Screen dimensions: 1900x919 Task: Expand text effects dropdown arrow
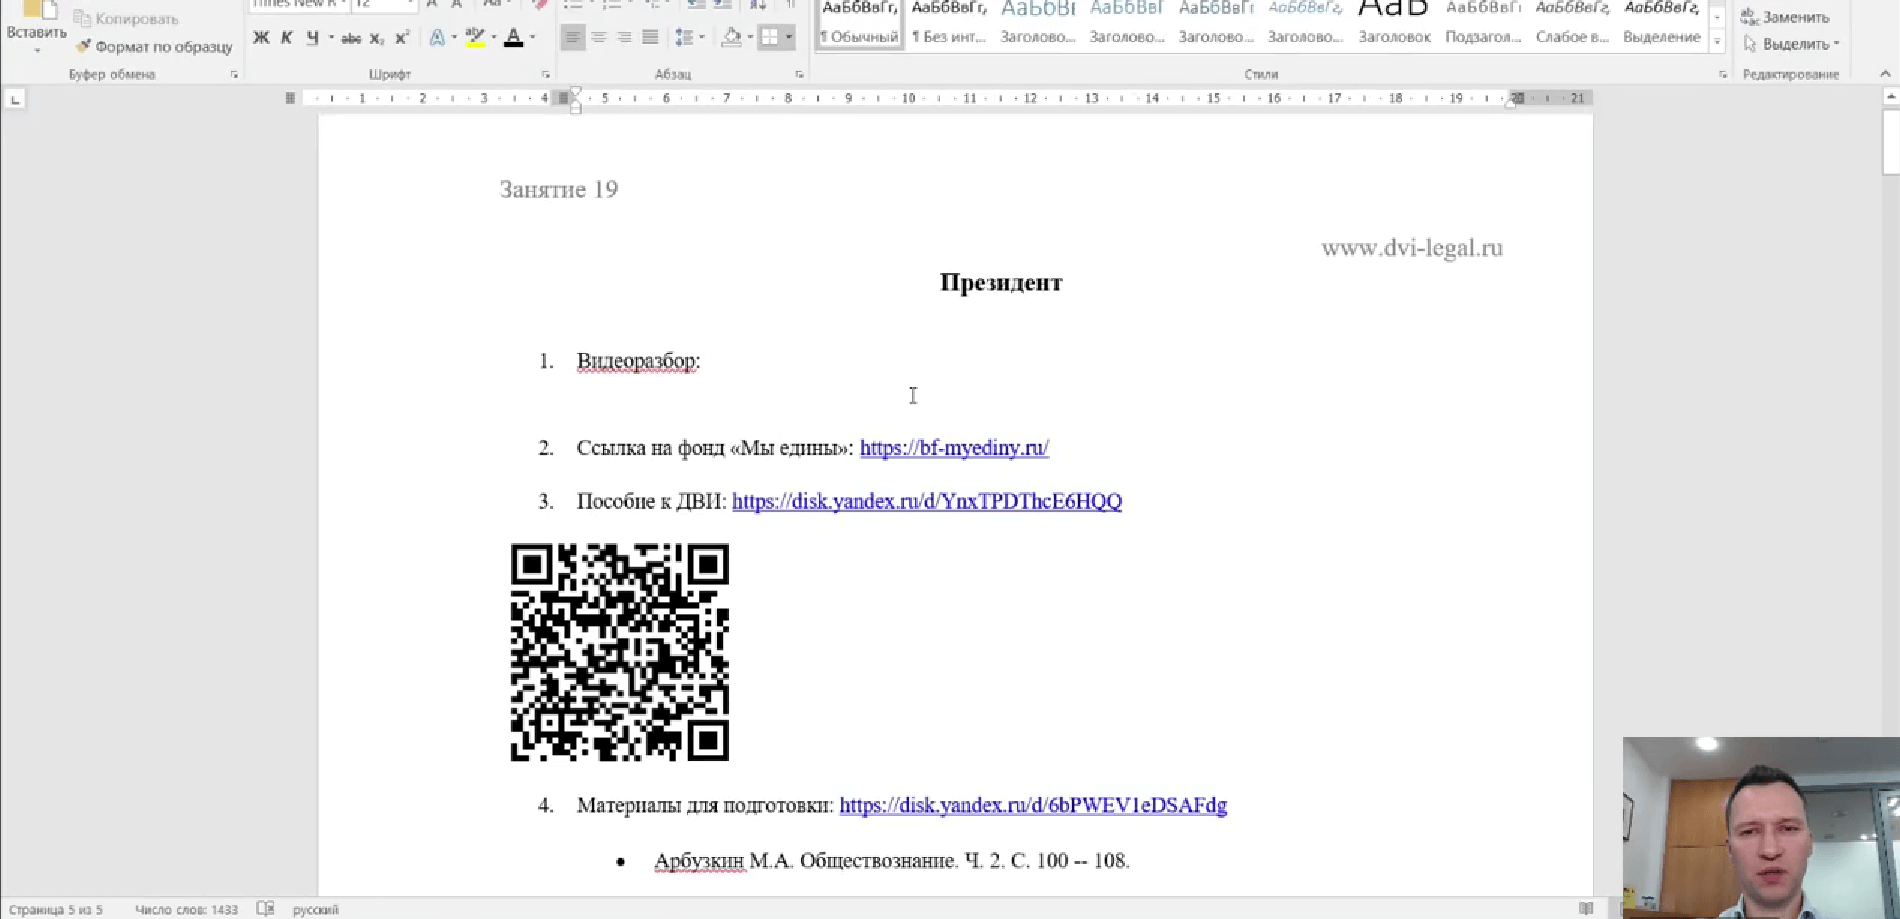click(x=454, y=38)
